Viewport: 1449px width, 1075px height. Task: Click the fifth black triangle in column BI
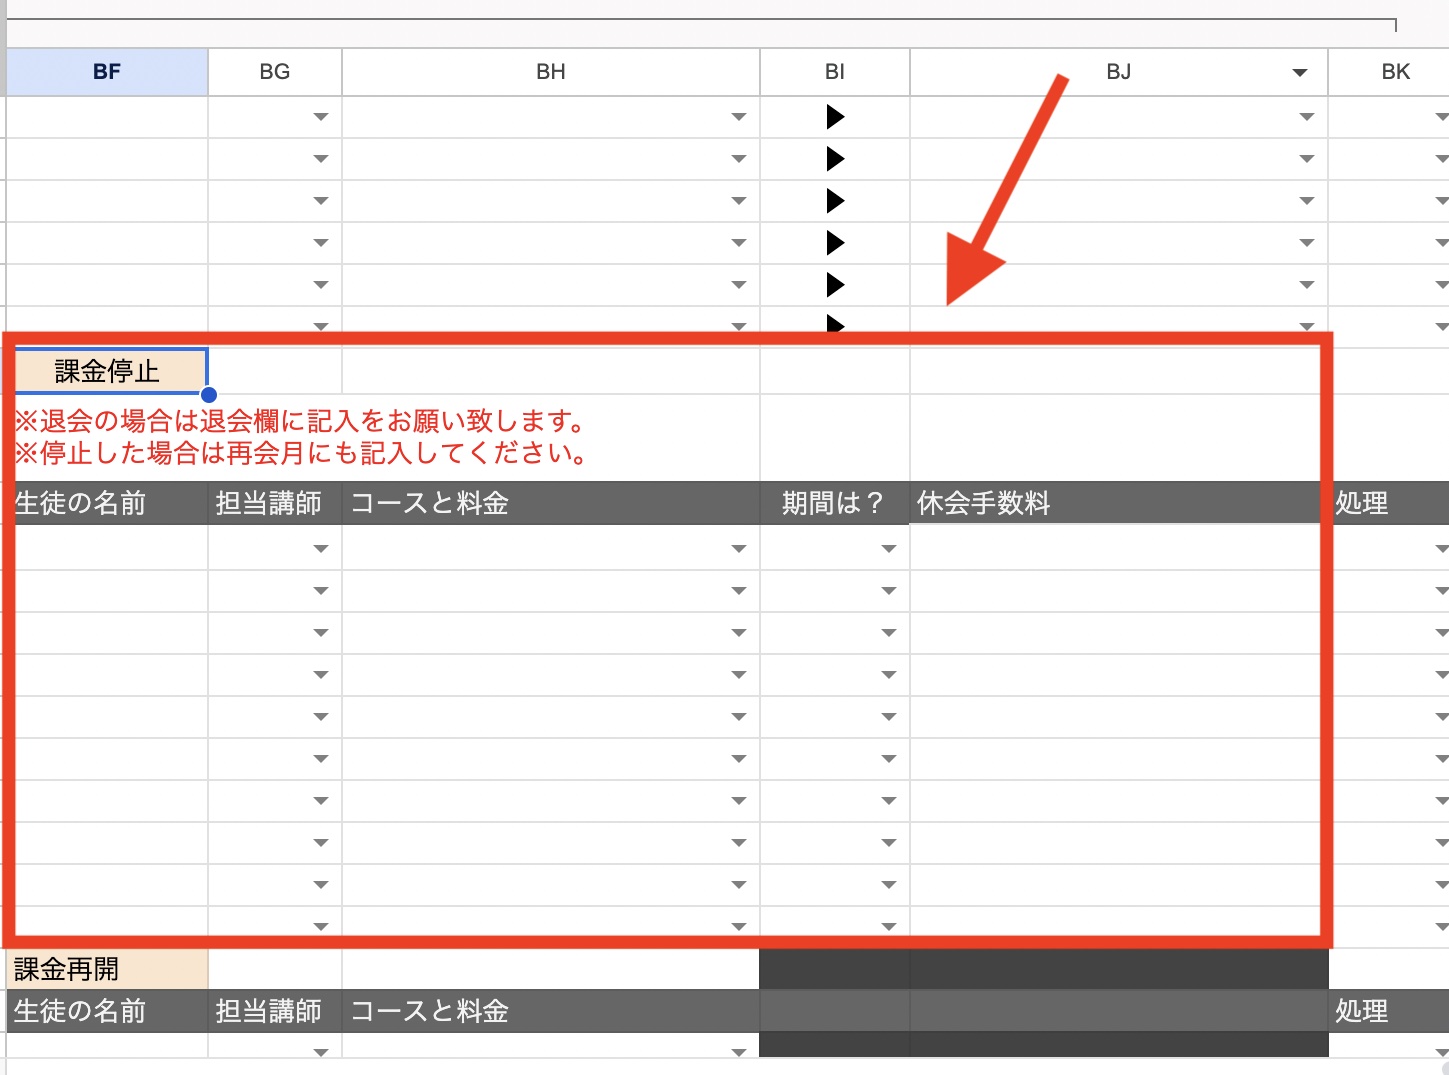pos(835,285)
